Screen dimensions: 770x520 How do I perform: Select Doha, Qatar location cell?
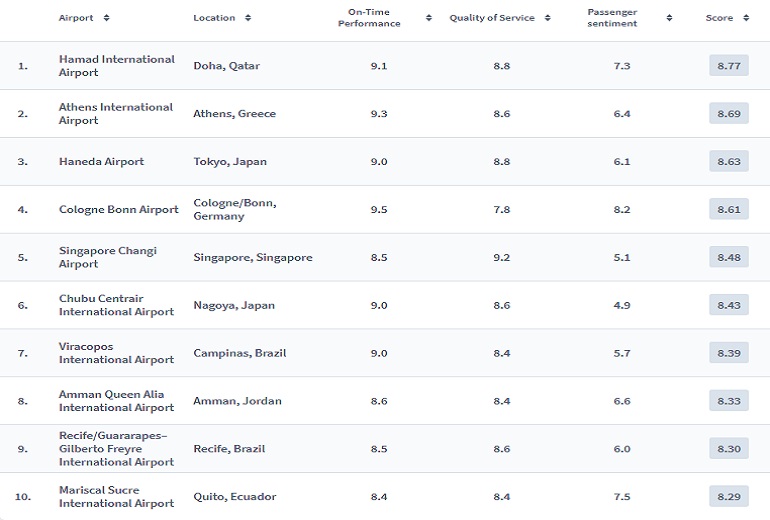(x=227, y=66)
